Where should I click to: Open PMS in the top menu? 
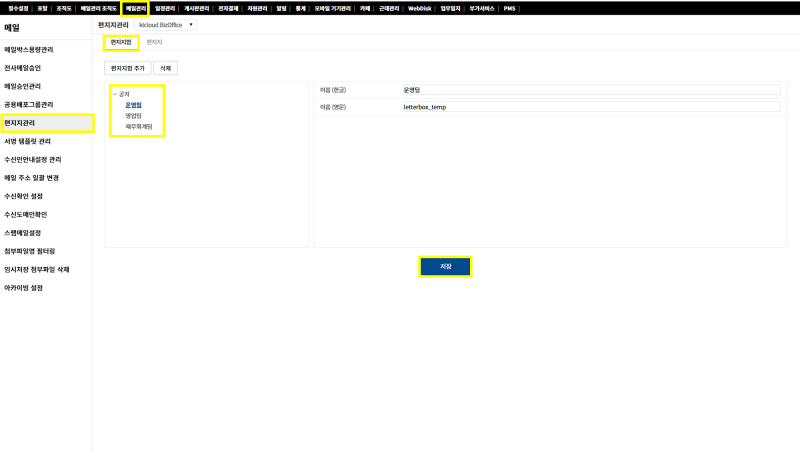(x=509, y=8)
